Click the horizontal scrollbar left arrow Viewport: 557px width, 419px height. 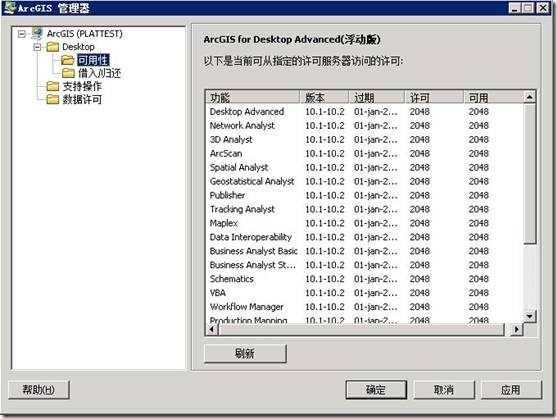click(212, 330)
